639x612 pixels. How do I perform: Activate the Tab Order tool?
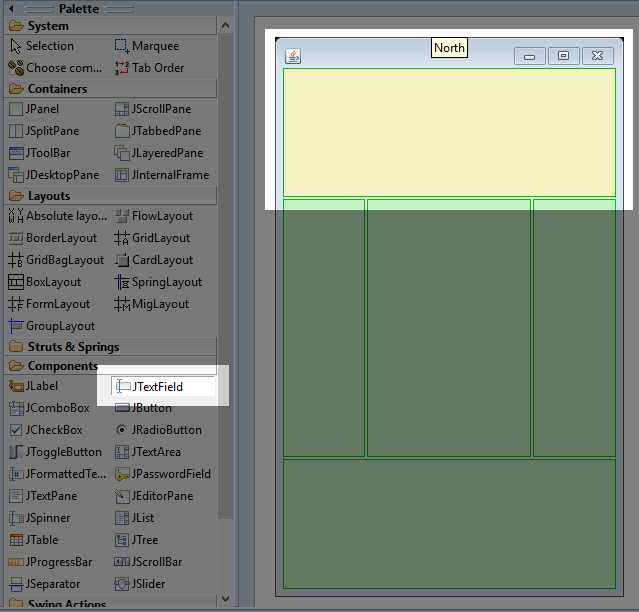point(149,68)
